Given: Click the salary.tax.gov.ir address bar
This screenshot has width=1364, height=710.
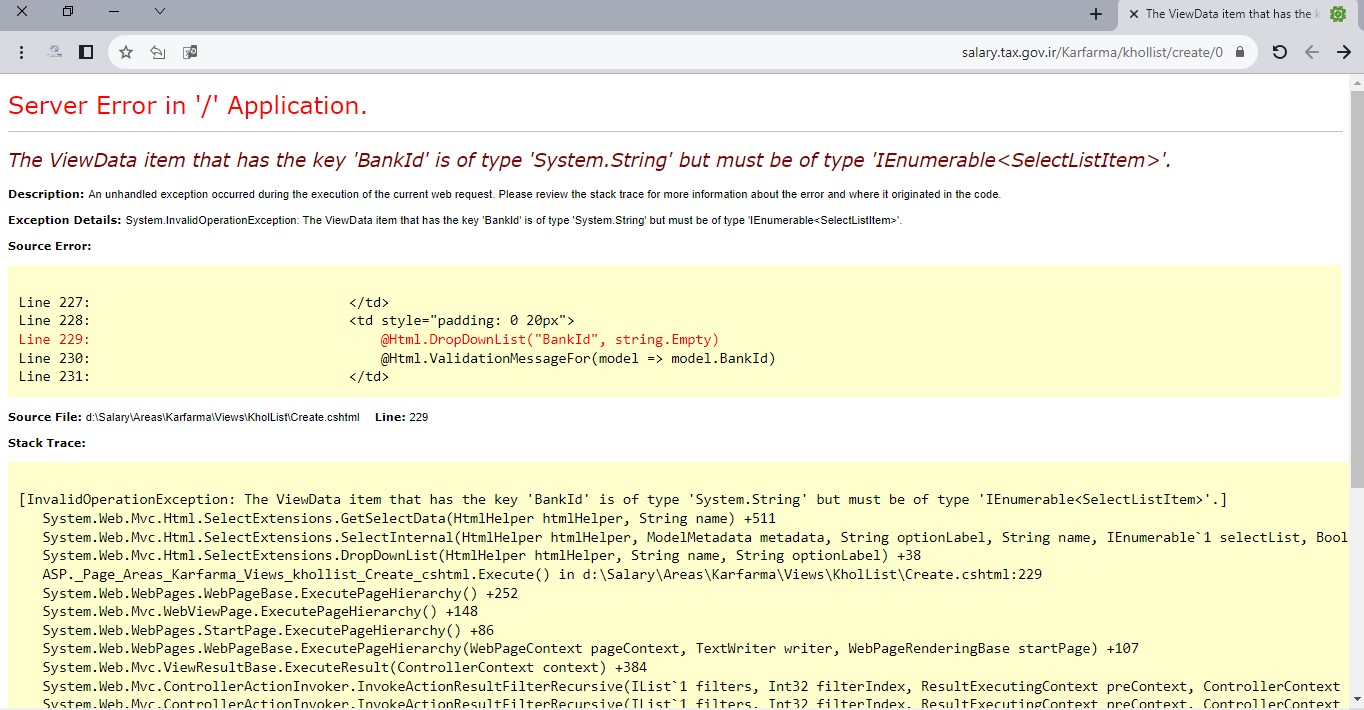Looking at the screenshot, I should 700,52.
